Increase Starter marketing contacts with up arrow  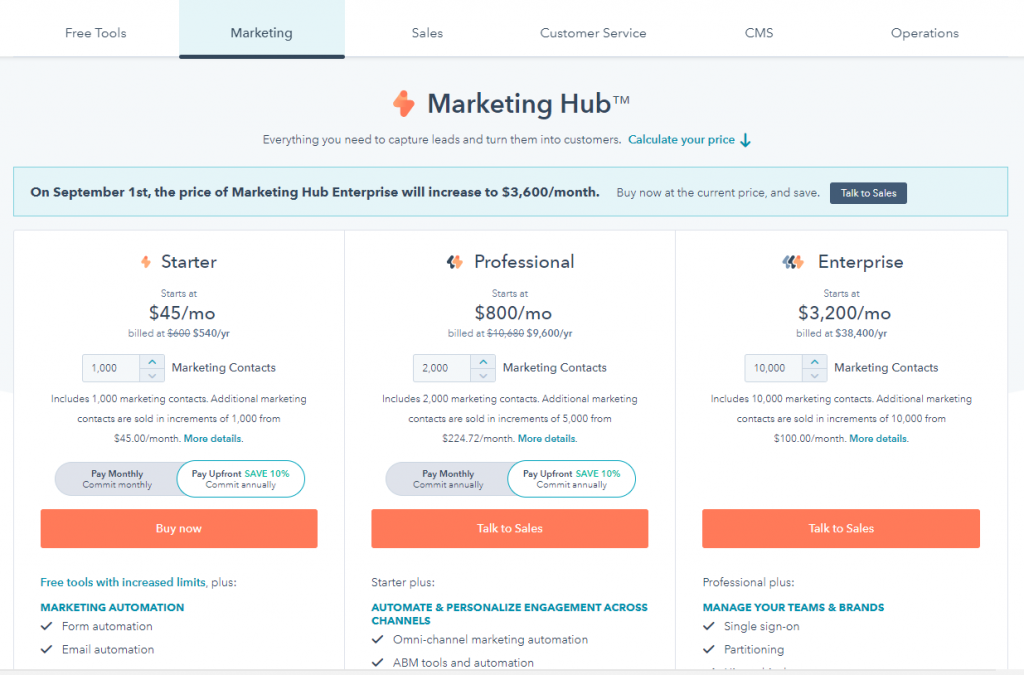152,362
